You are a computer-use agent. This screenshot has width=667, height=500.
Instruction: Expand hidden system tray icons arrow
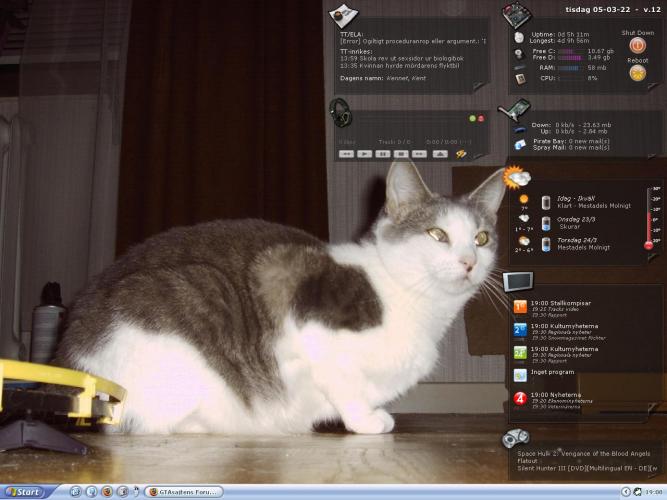625,491
